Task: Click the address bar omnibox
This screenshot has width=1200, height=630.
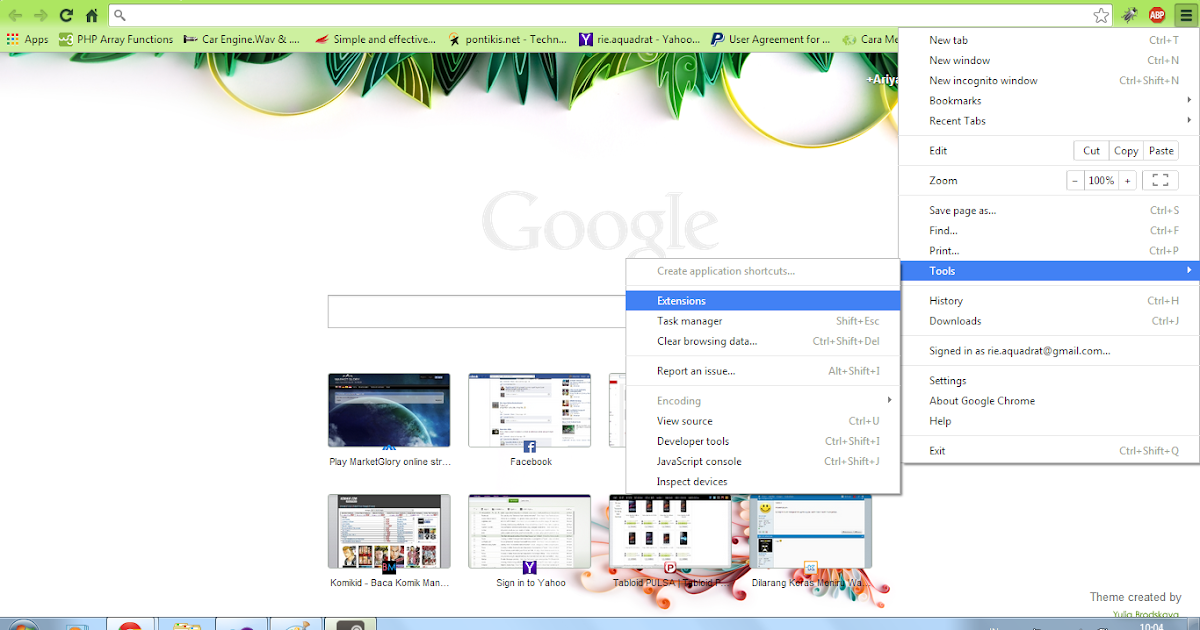Action: 610,15
